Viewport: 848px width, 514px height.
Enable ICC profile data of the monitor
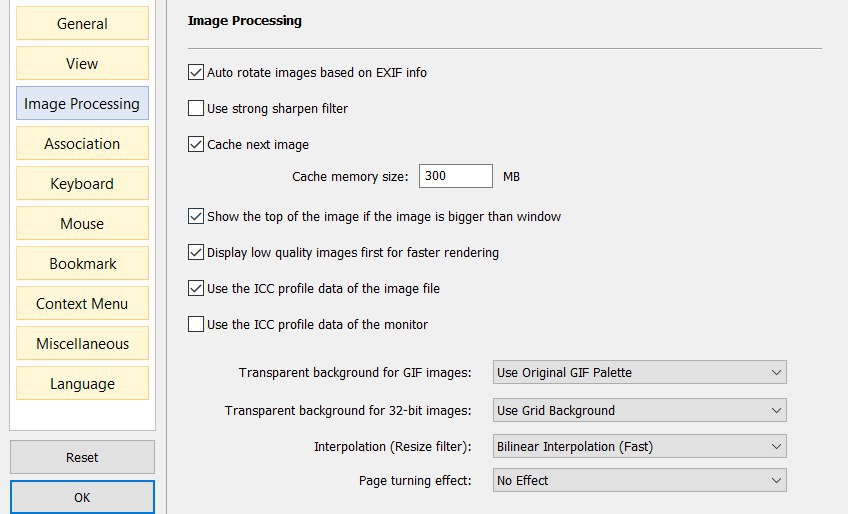point(196,324)
